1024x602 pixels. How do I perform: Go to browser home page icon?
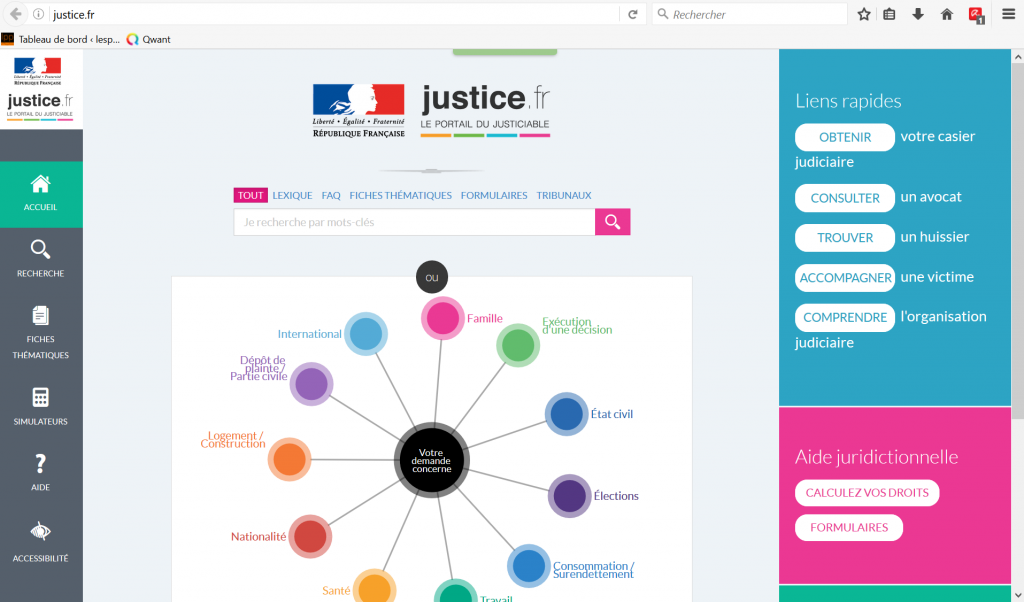click(946, 14)
